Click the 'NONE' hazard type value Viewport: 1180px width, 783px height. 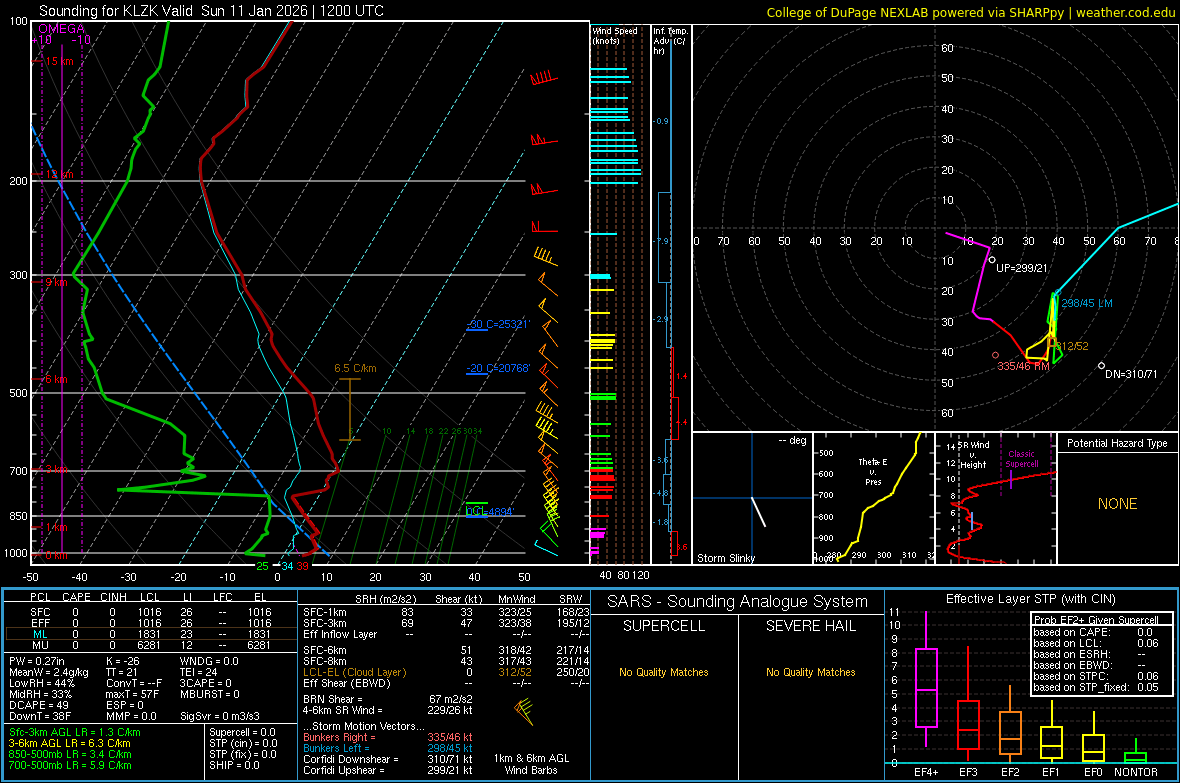[x=1118, y=504]
